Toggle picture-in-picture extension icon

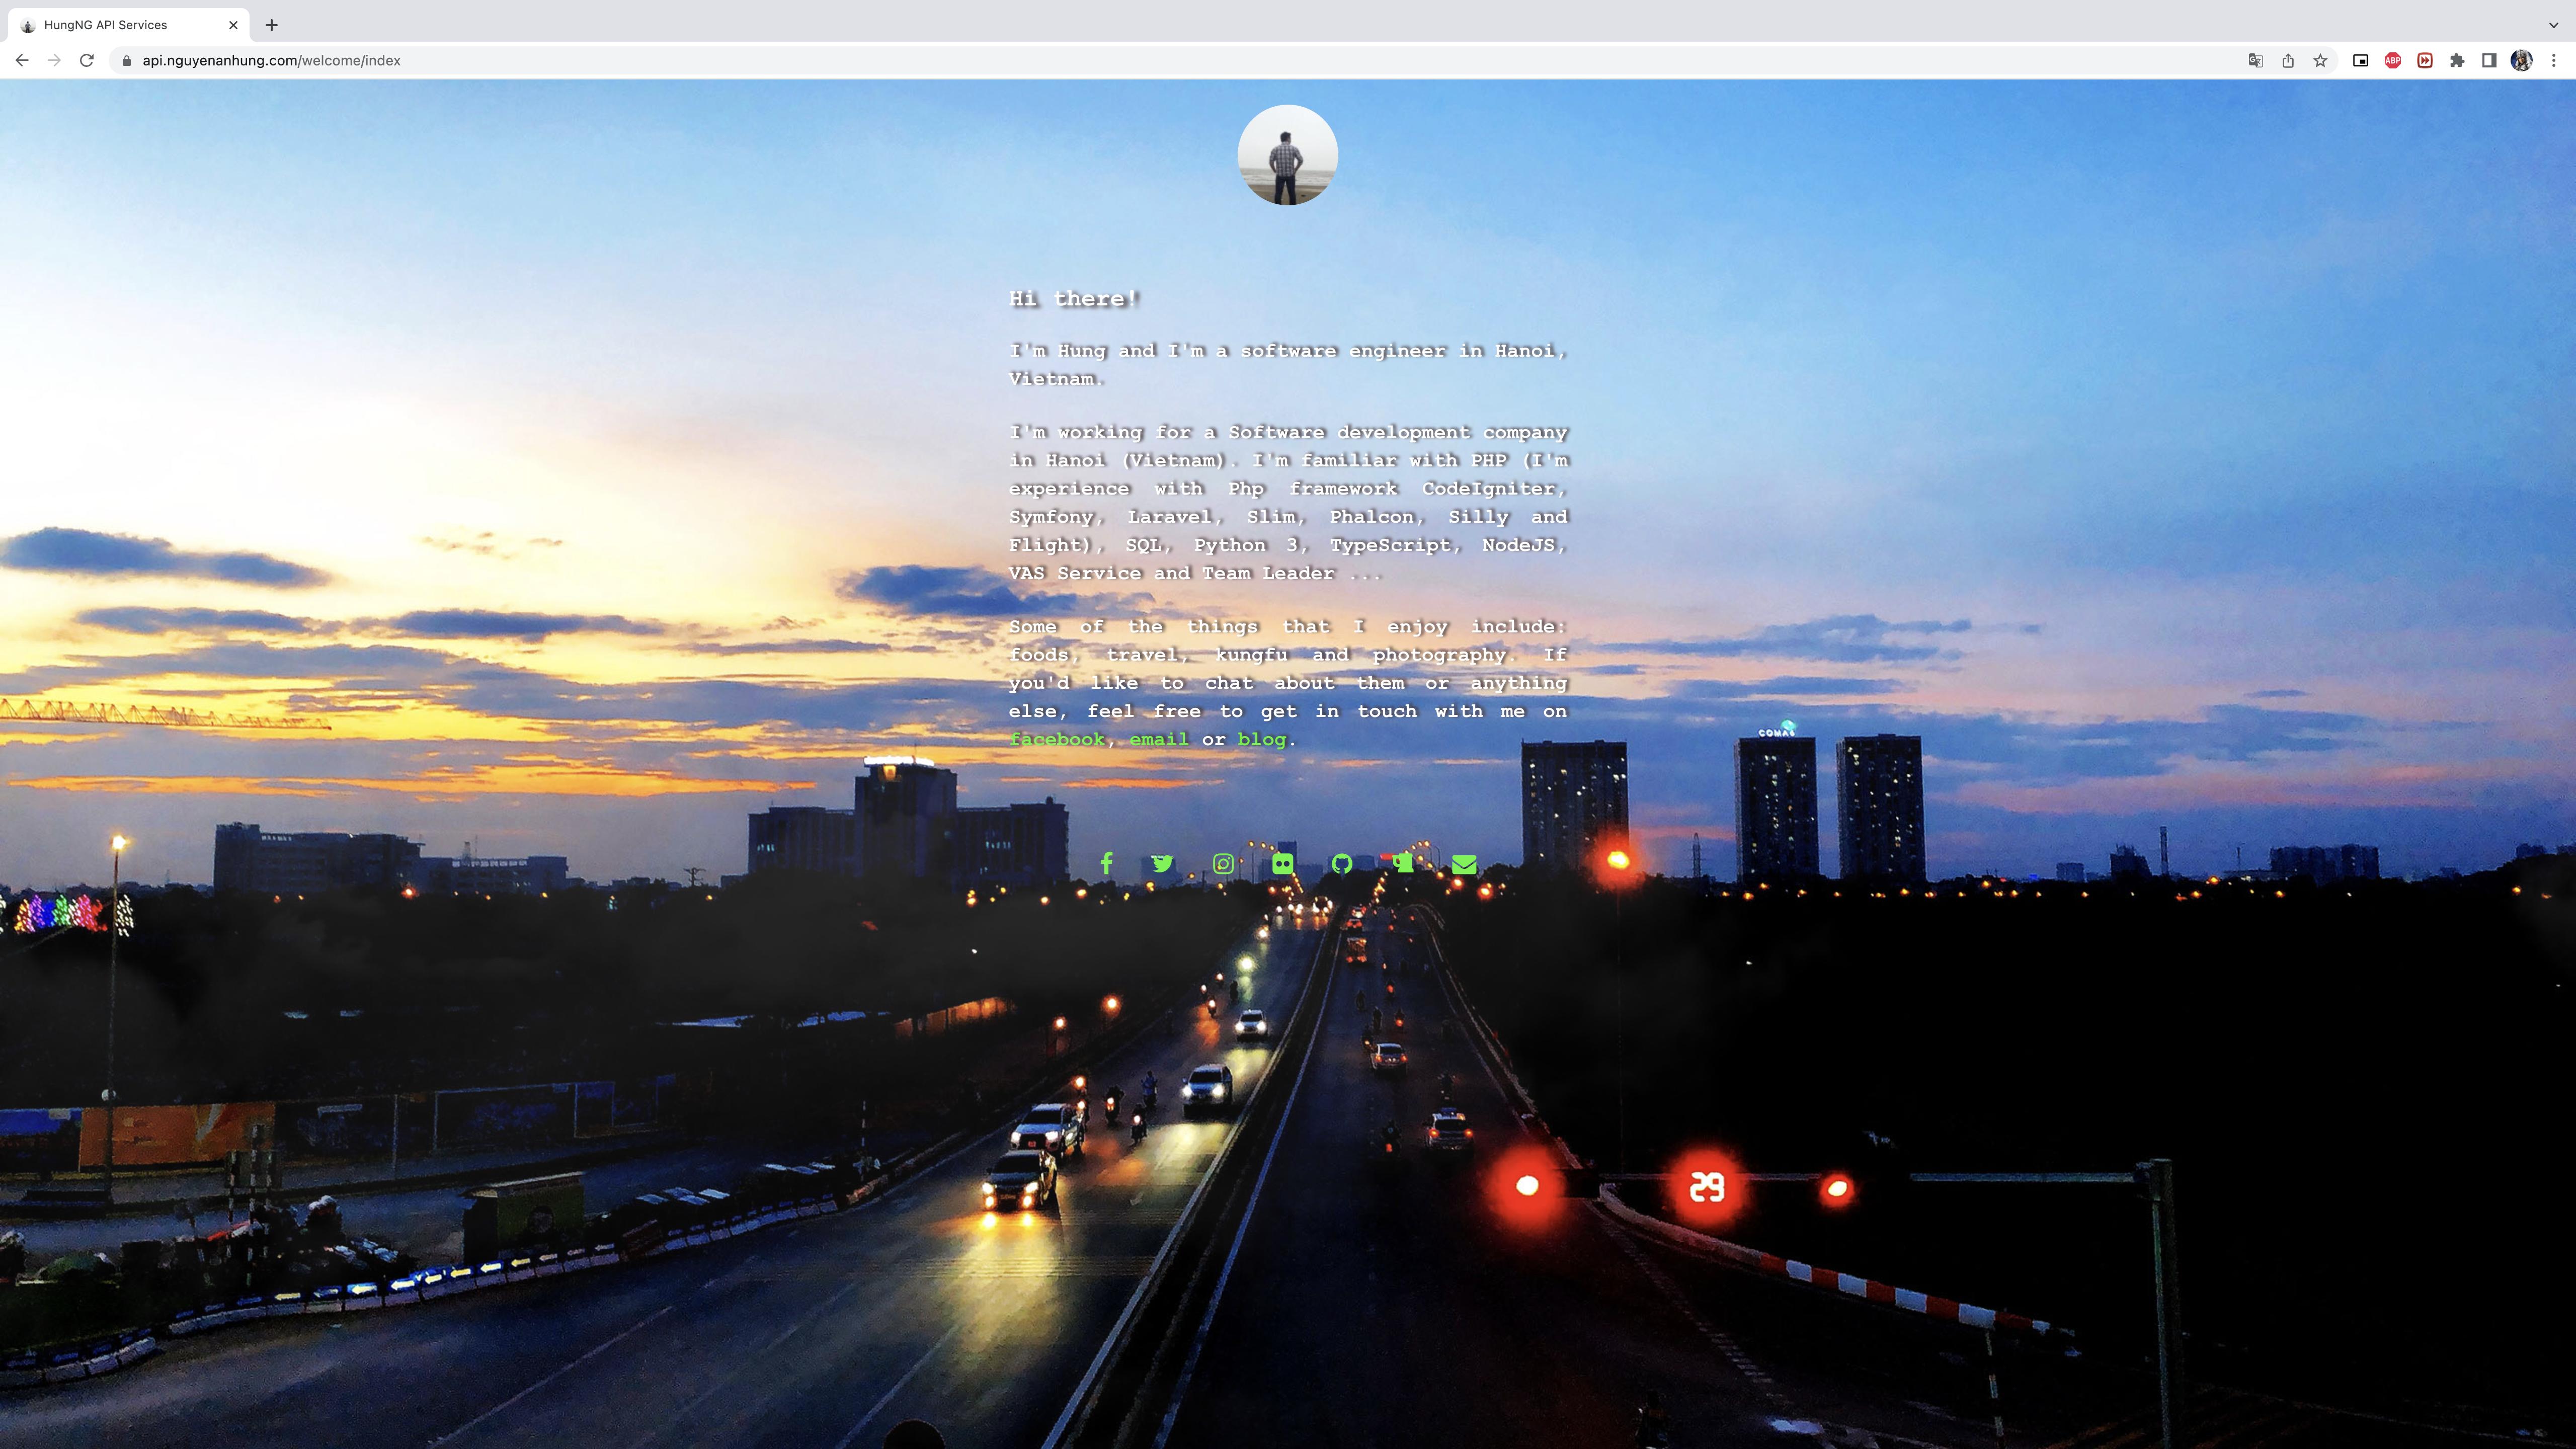pos(2360,60)
